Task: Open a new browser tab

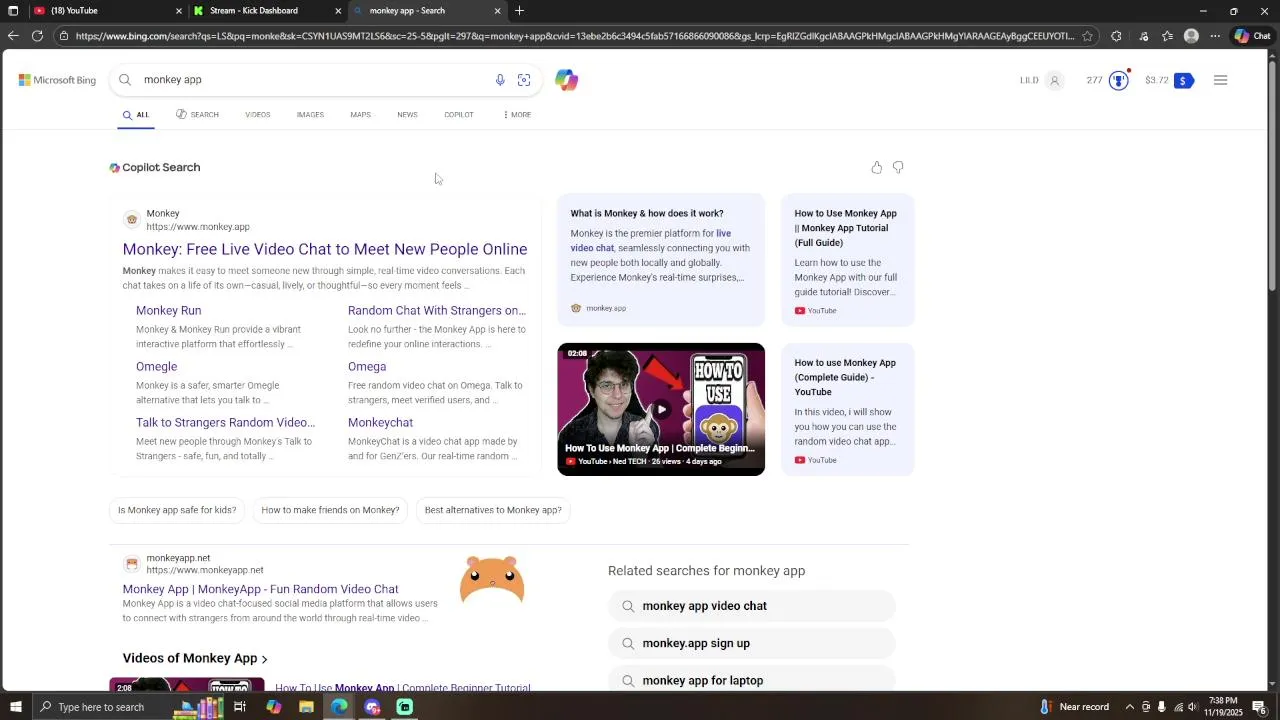Action: 519,11
